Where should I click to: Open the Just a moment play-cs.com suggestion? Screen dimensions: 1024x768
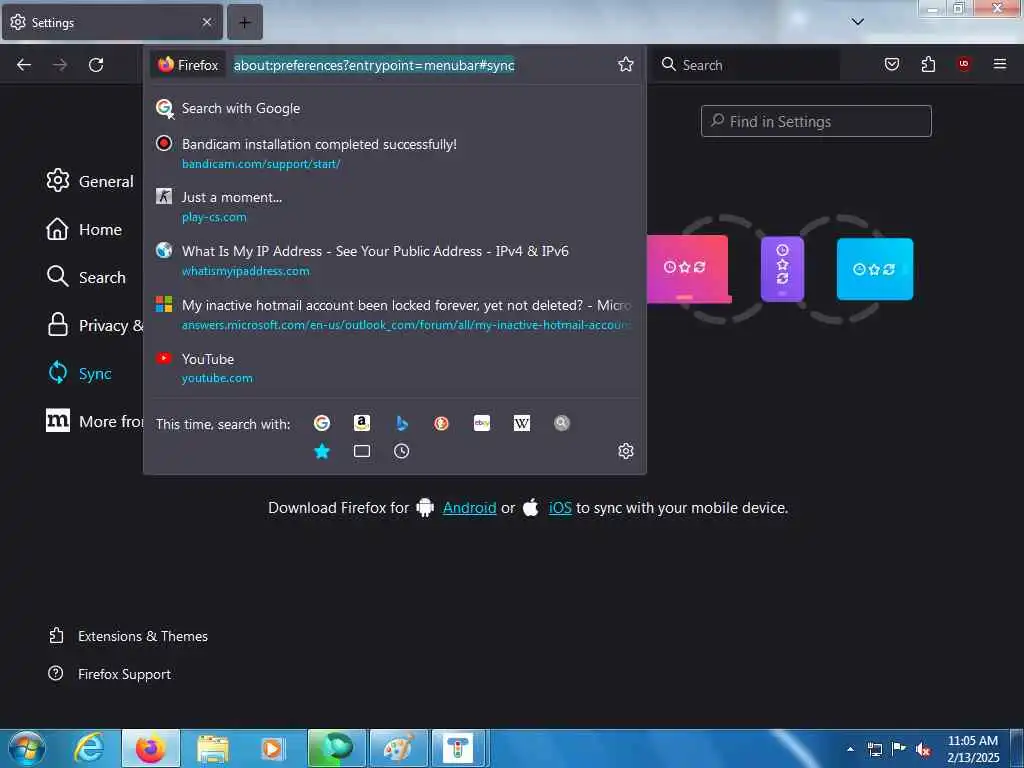tap(394, 207)
